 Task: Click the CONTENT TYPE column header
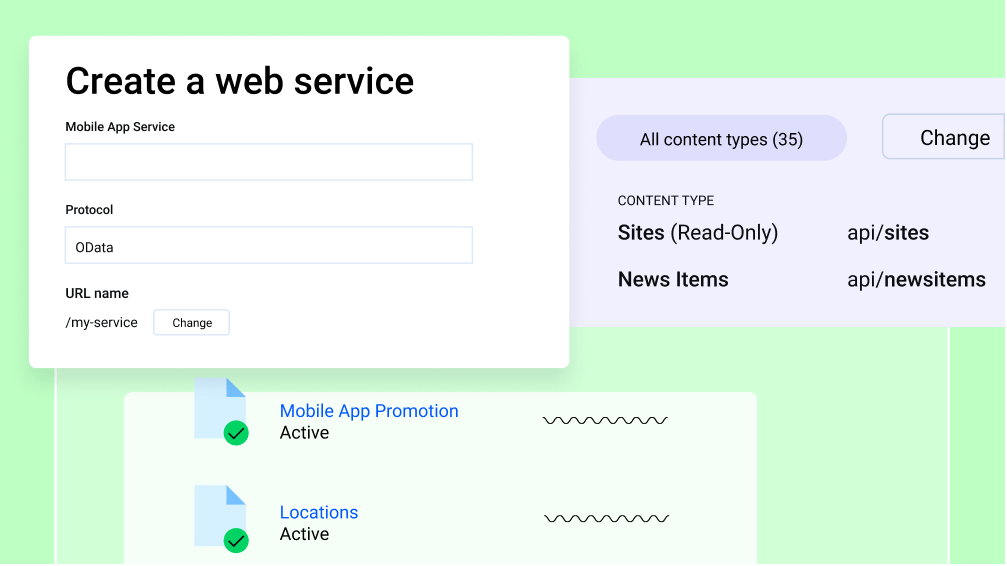[665, 200]
